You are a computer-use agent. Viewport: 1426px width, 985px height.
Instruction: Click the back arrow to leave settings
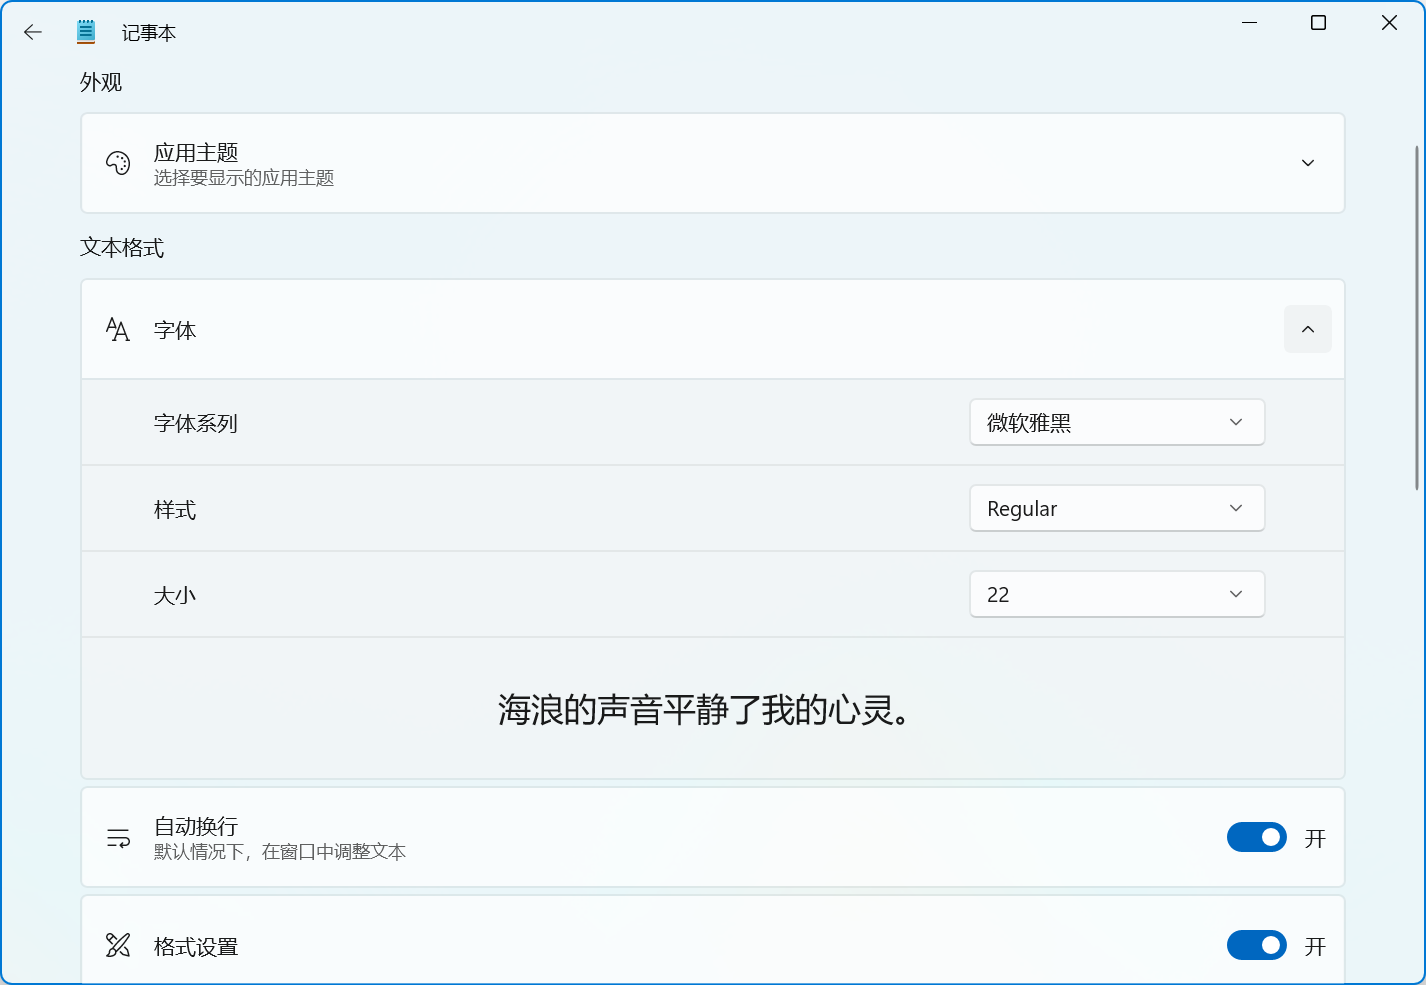[32, 31]
